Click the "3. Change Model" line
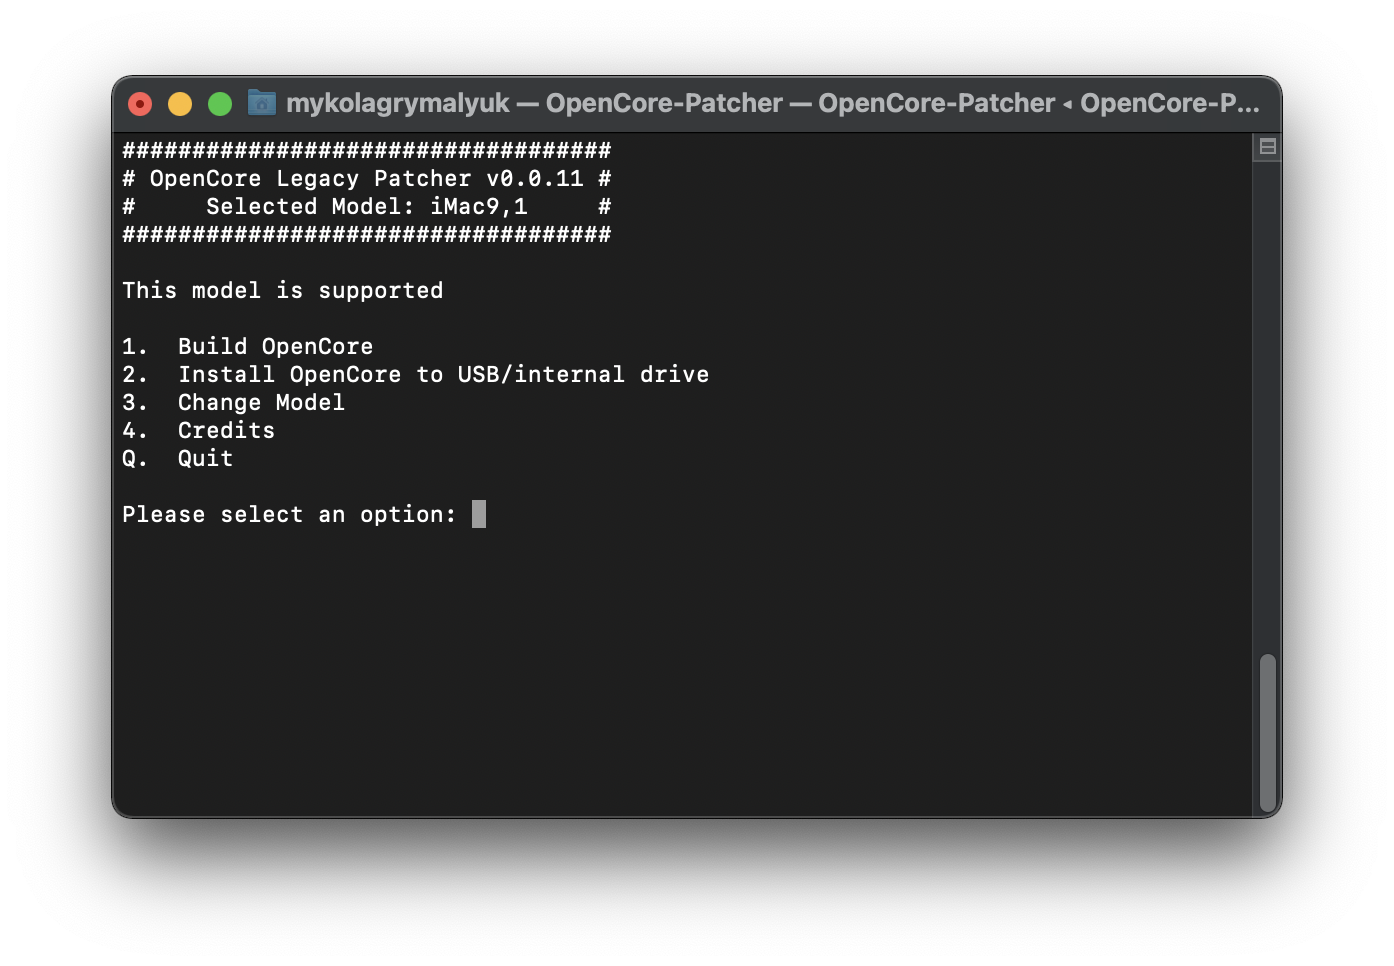The height and width of the screenshot is (966, 1394). 233,403
